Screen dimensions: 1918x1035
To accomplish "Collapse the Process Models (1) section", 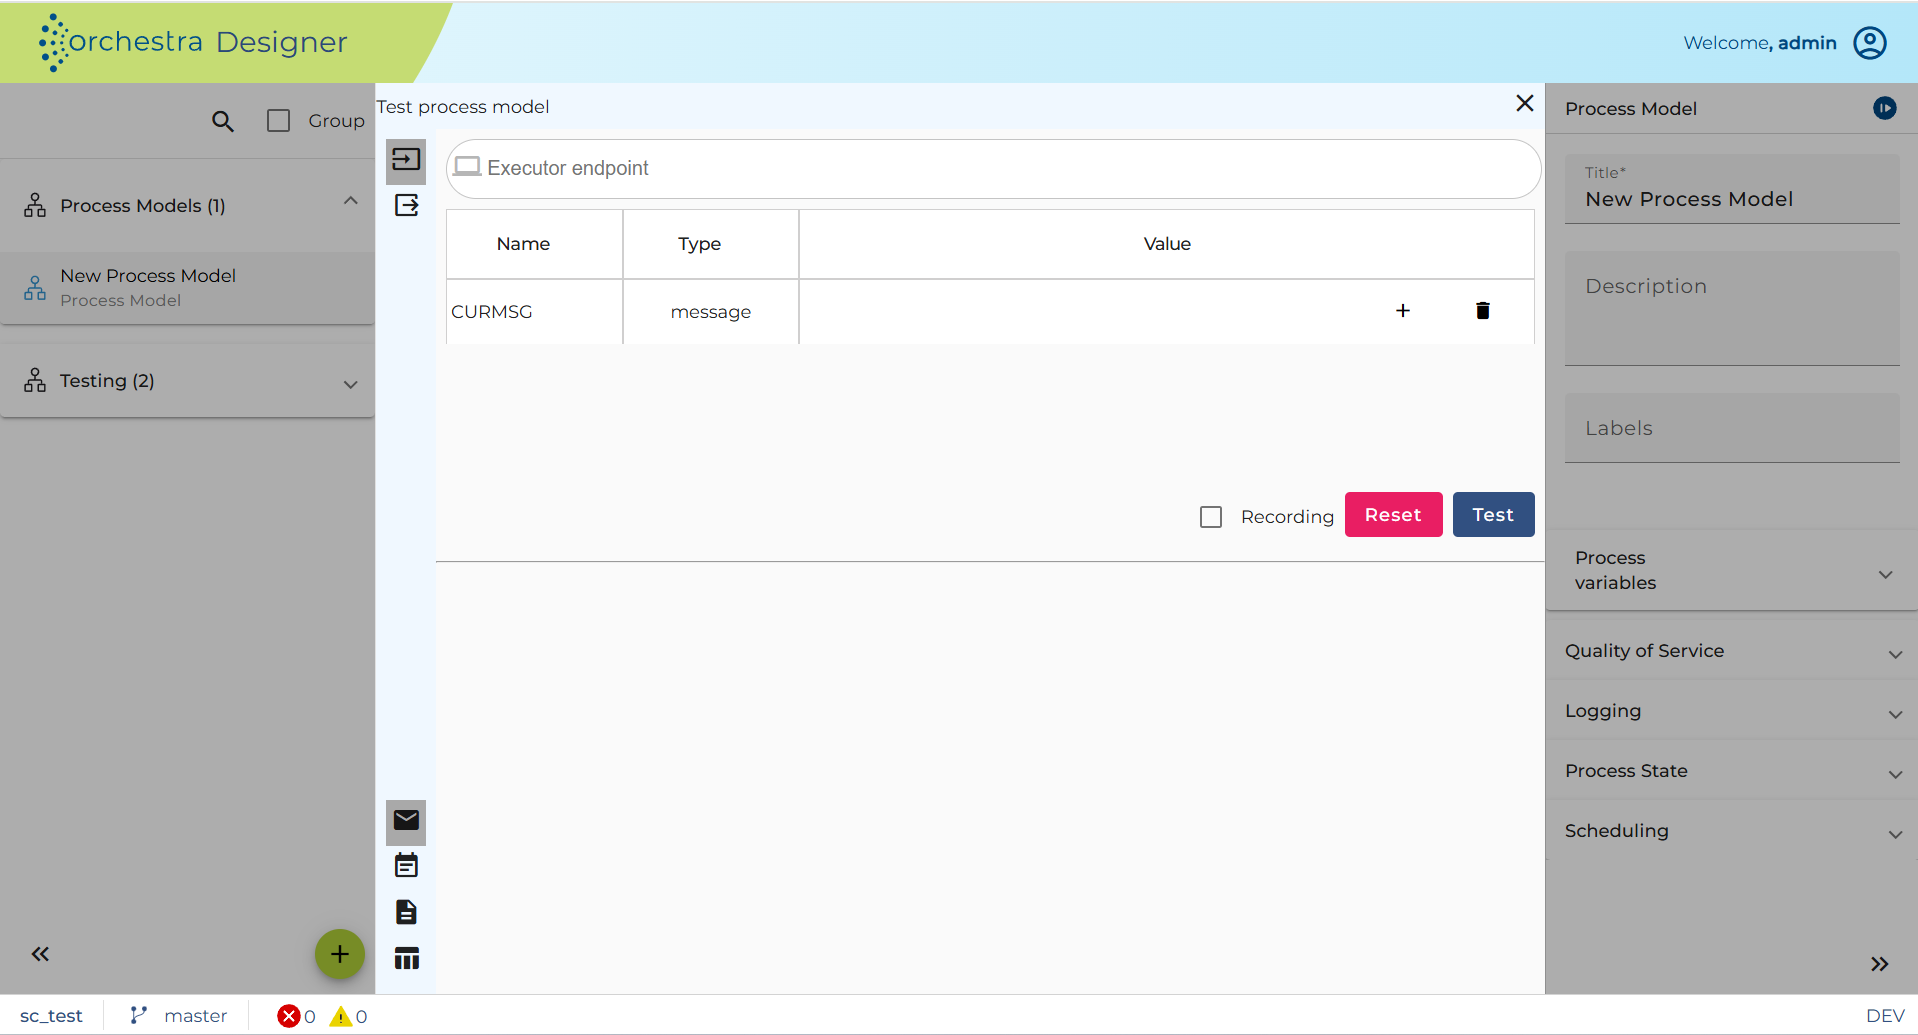I will point(350,201).
